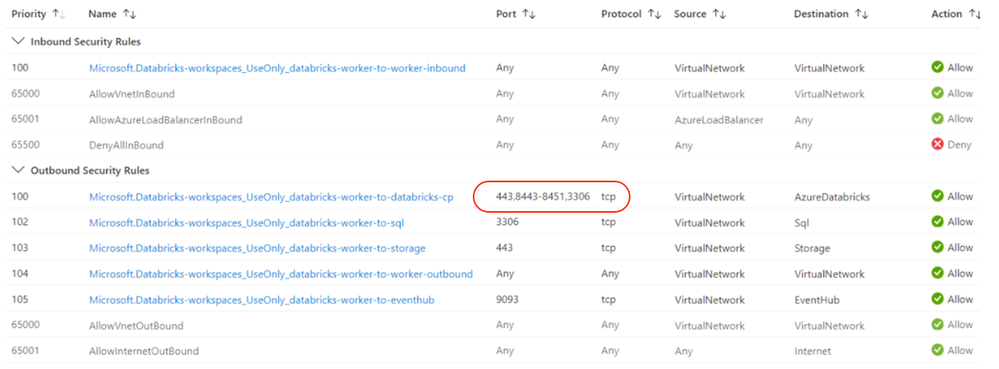999x369 pixels.
Task: Sort by Destination column arrows
Action: click(x=862, y=13)
